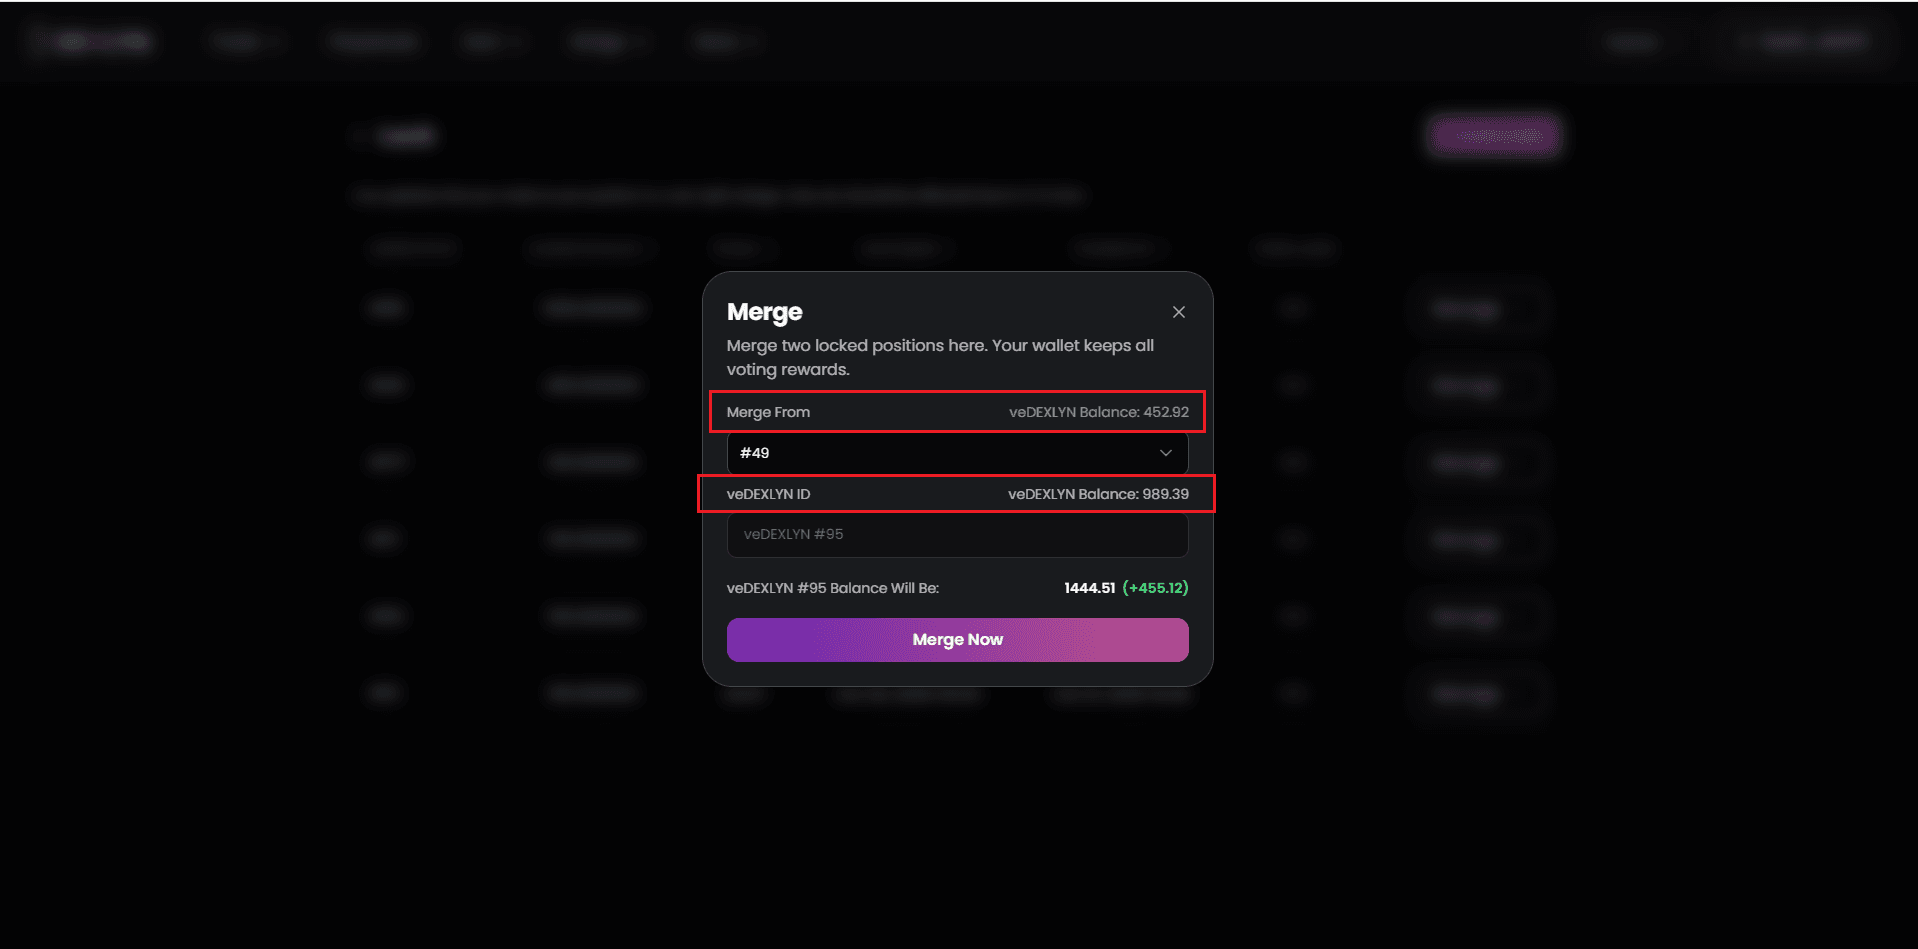Screen dimensions: 1918x949
Task: Click the veDEXLYN Balance: 452.92 text
Action: point(1098,412)
